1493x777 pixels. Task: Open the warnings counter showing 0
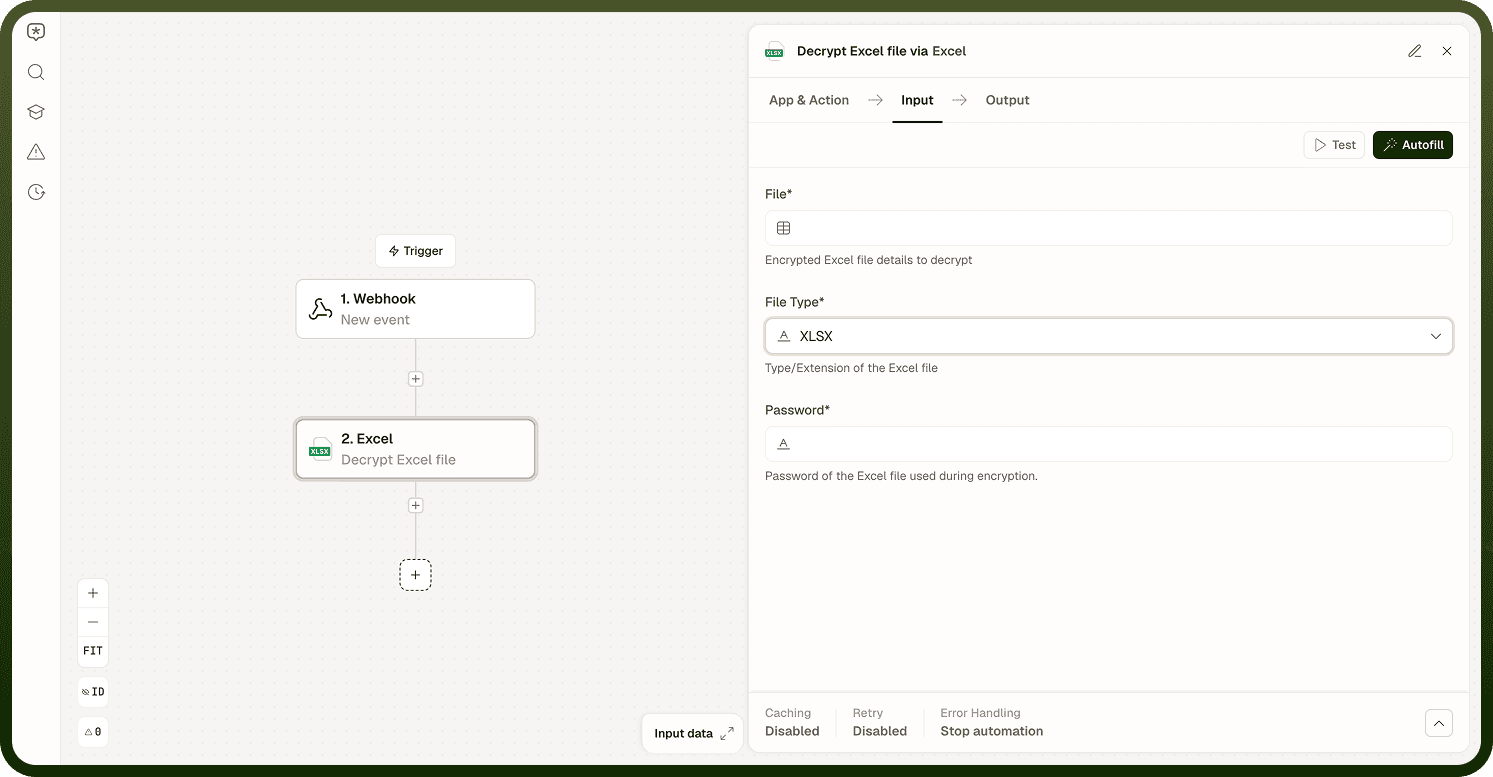tap(93, 732)
